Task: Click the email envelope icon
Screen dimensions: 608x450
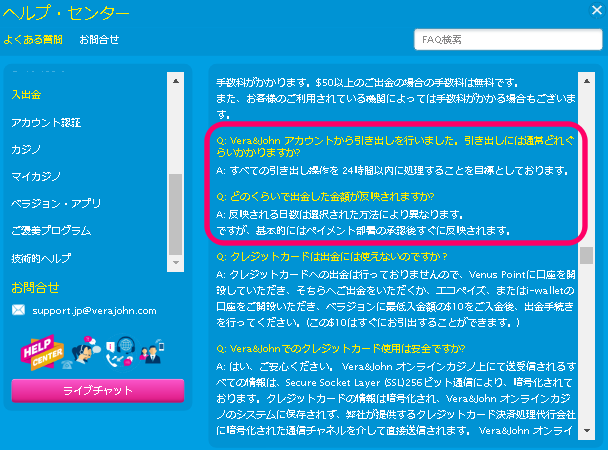Action: [x=18, y=310]
